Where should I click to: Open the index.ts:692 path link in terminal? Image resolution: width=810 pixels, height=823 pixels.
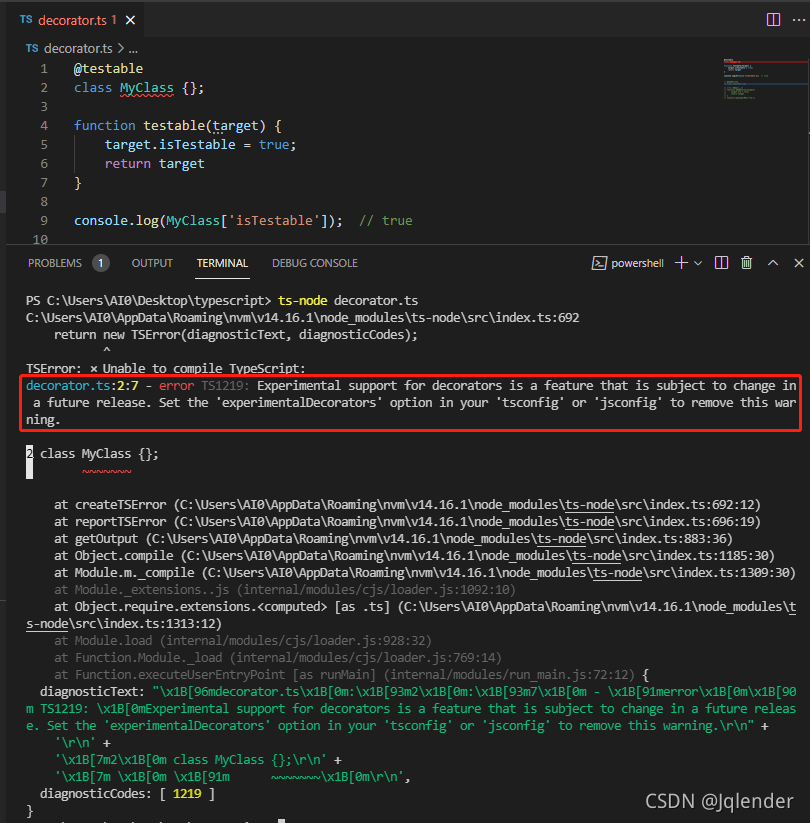click(303, 318)
